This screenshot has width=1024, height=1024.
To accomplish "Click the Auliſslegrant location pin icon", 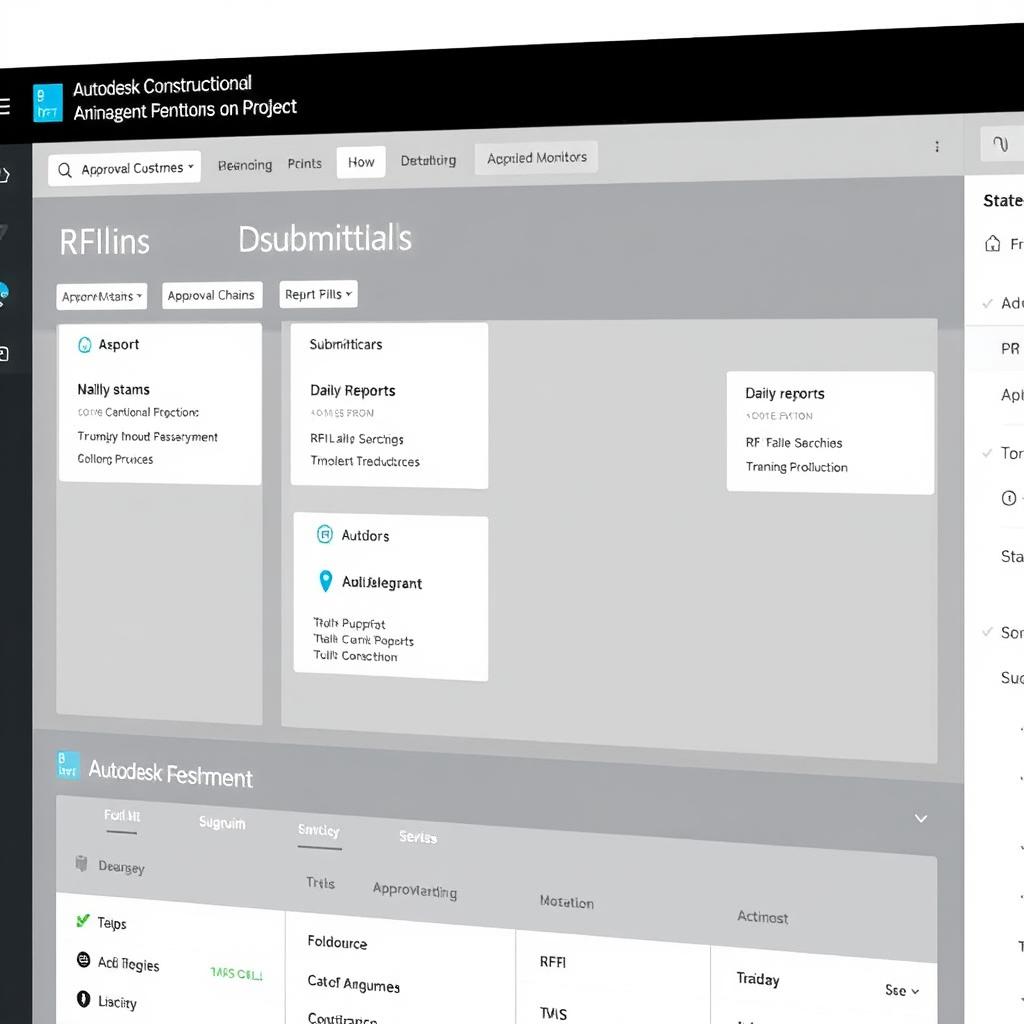I will point(325,581).
